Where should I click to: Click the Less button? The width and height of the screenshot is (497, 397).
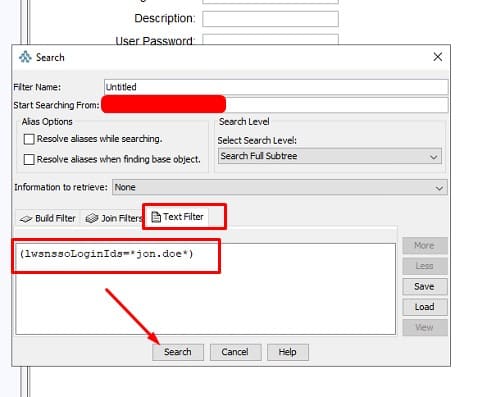(x=425, y=266)
